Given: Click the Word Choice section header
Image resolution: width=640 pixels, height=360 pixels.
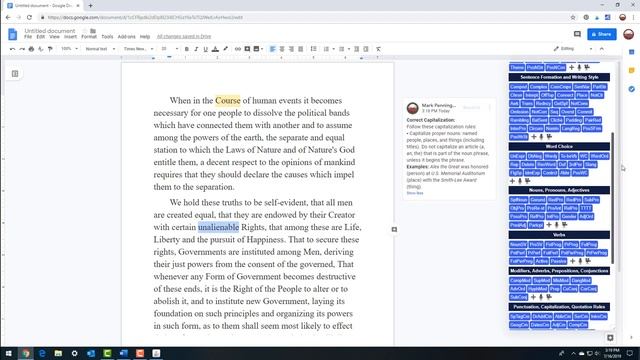Looking at the screenshot, I should coord(559,146).
